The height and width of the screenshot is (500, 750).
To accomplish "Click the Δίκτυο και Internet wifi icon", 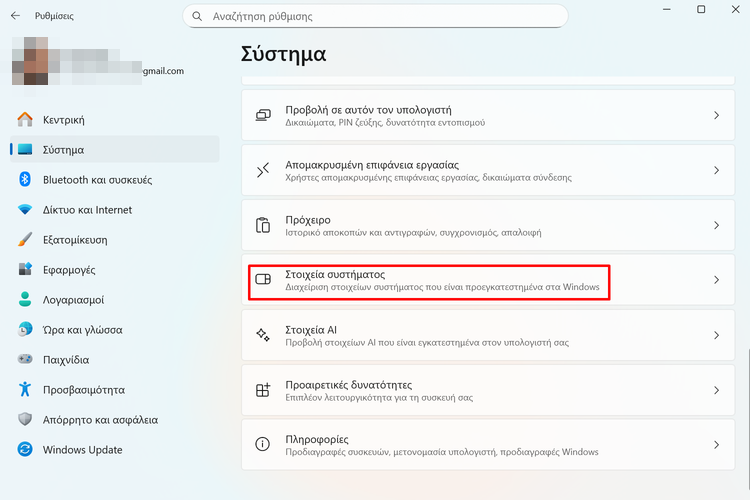I will (x=25, y=210).
